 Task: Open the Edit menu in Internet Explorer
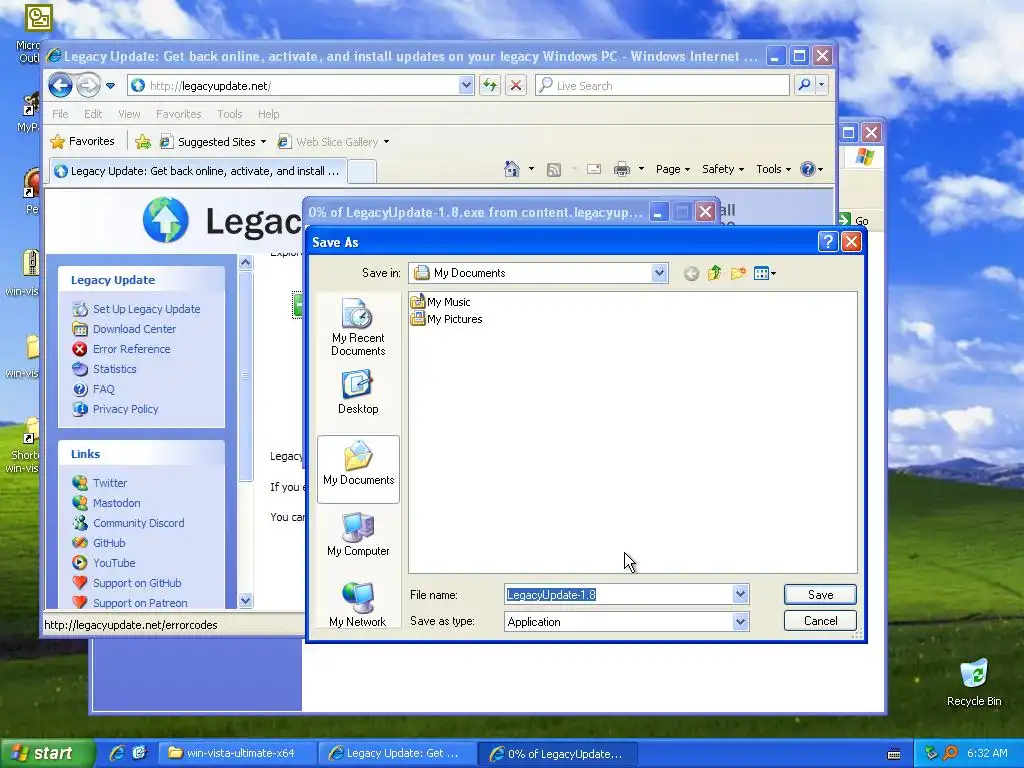93,114
